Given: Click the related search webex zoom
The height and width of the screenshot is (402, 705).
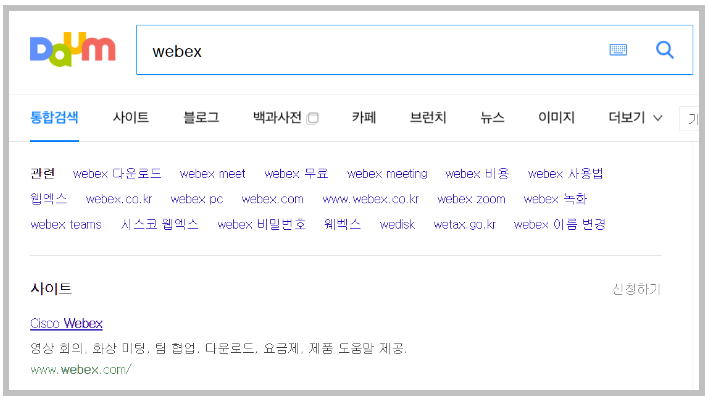Looking at the screenshot, I should 471,199.
